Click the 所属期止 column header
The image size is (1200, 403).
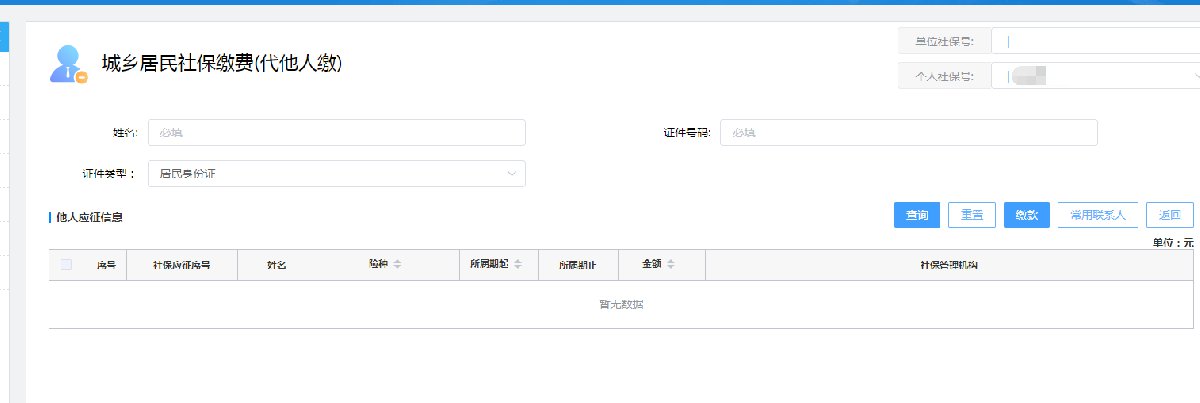pos(577,265)
